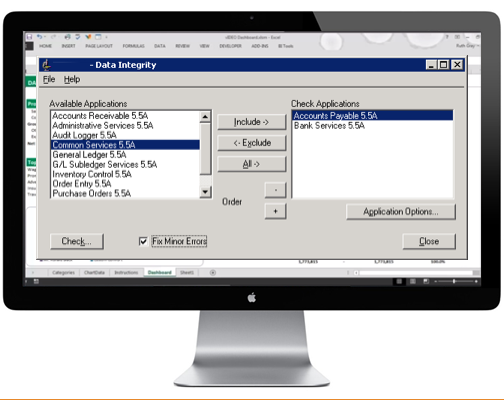Click the minus Order button
Screen dimensions: 504x400
pos(275,190)
